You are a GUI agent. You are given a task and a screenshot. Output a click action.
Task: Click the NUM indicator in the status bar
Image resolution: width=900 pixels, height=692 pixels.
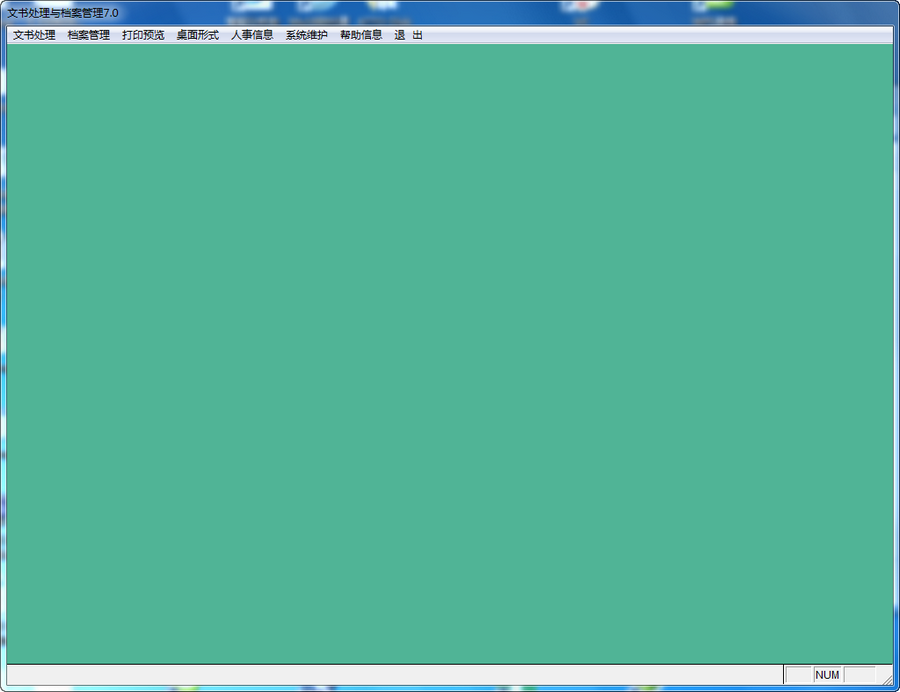[828, 676]
